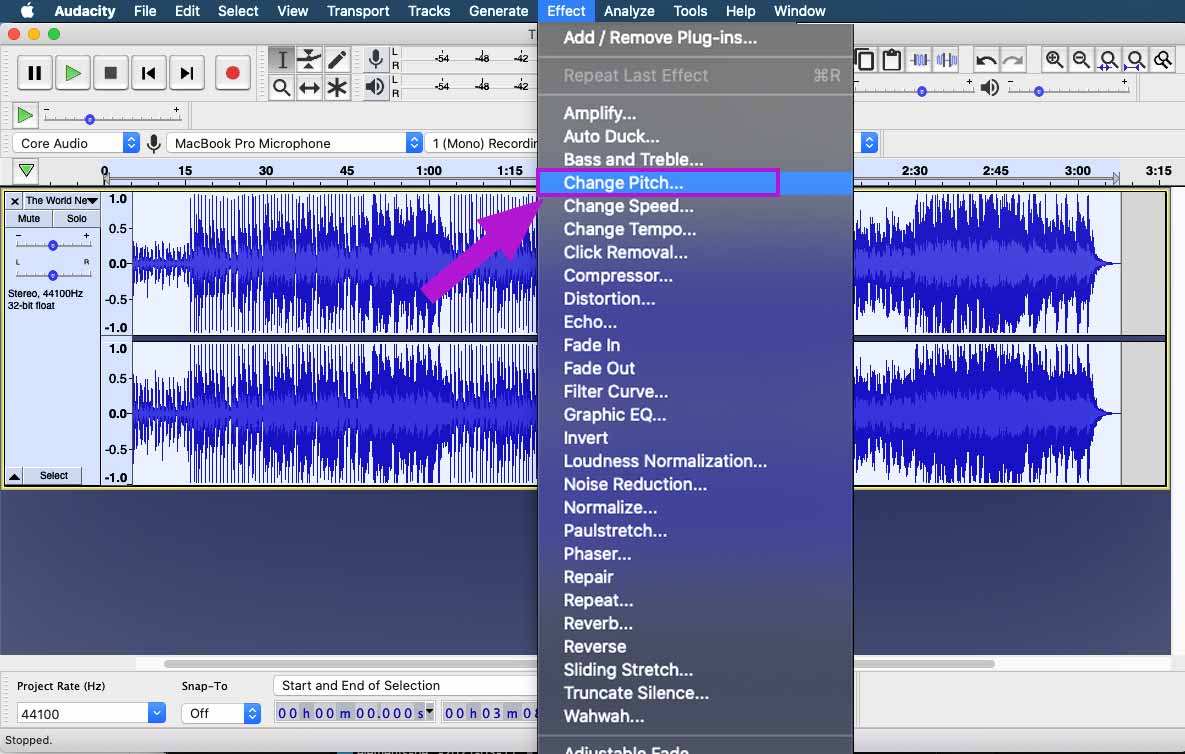Click the playback meter speaker icon
The image size is (1185, 754).
click(x=375, y=87)
